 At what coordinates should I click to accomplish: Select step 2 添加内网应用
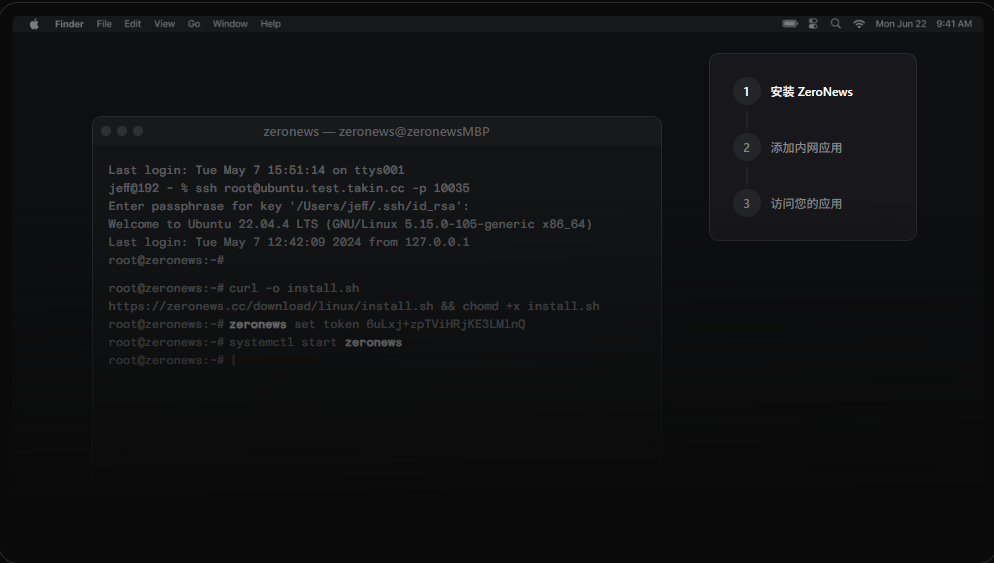coord(788,148)
